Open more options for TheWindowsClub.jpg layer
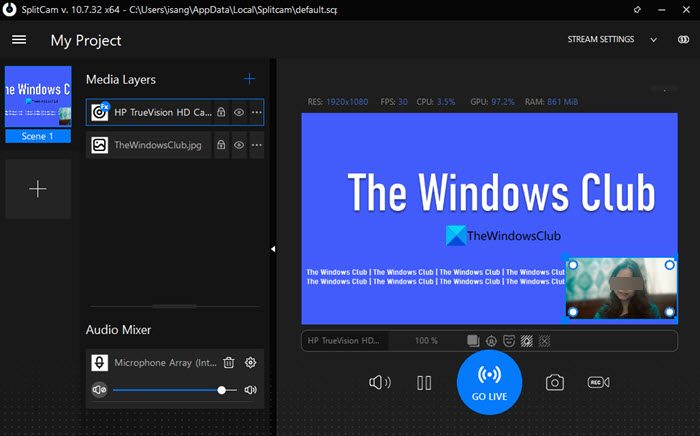700x436 pixels. coord(256,145)
